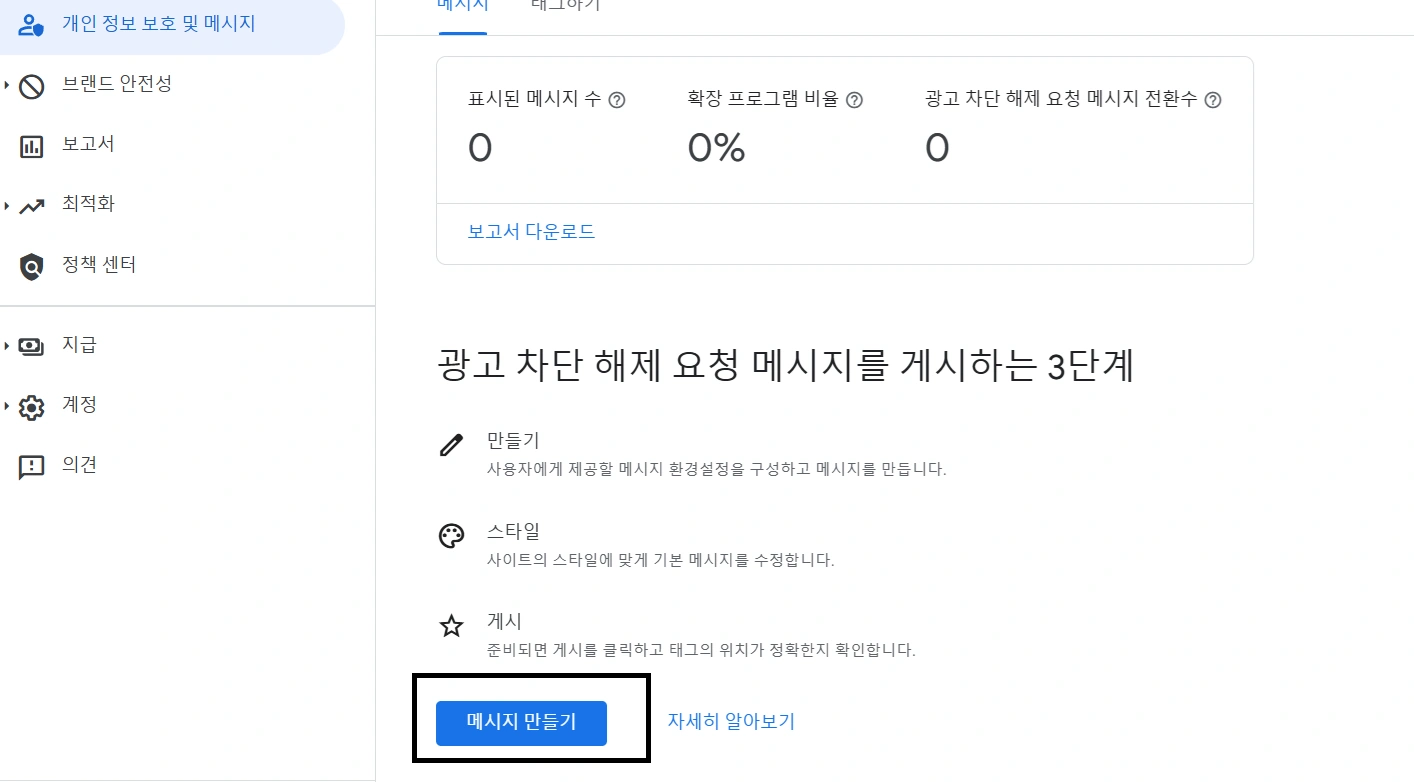Click the Optimization trending-arrow icon
Image resolution: width=1414 pixels, height=782 pixels.
coord(32,206)
